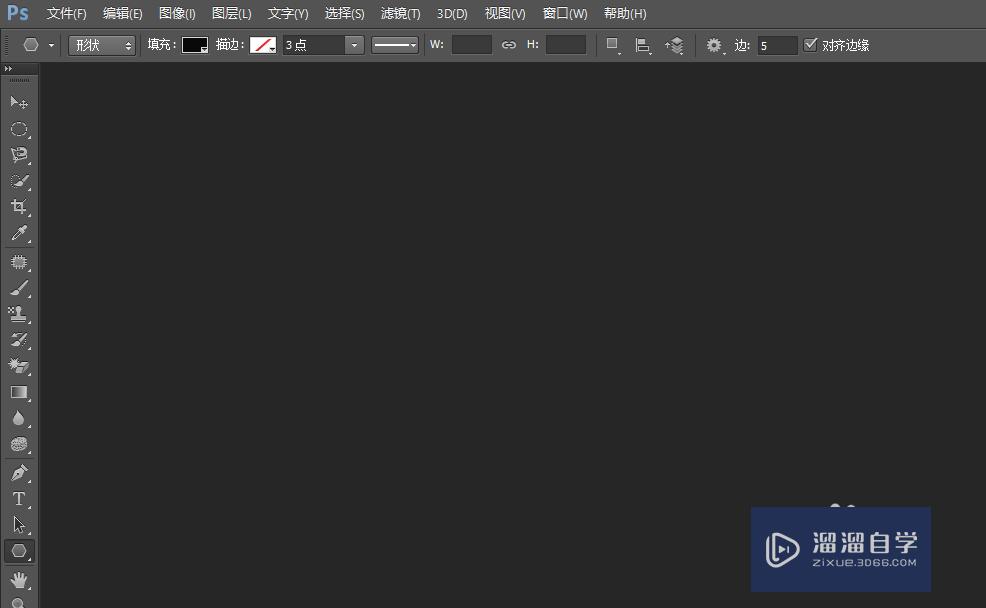
Task: Select the Pen tool
Action: [x=19, y=473]
